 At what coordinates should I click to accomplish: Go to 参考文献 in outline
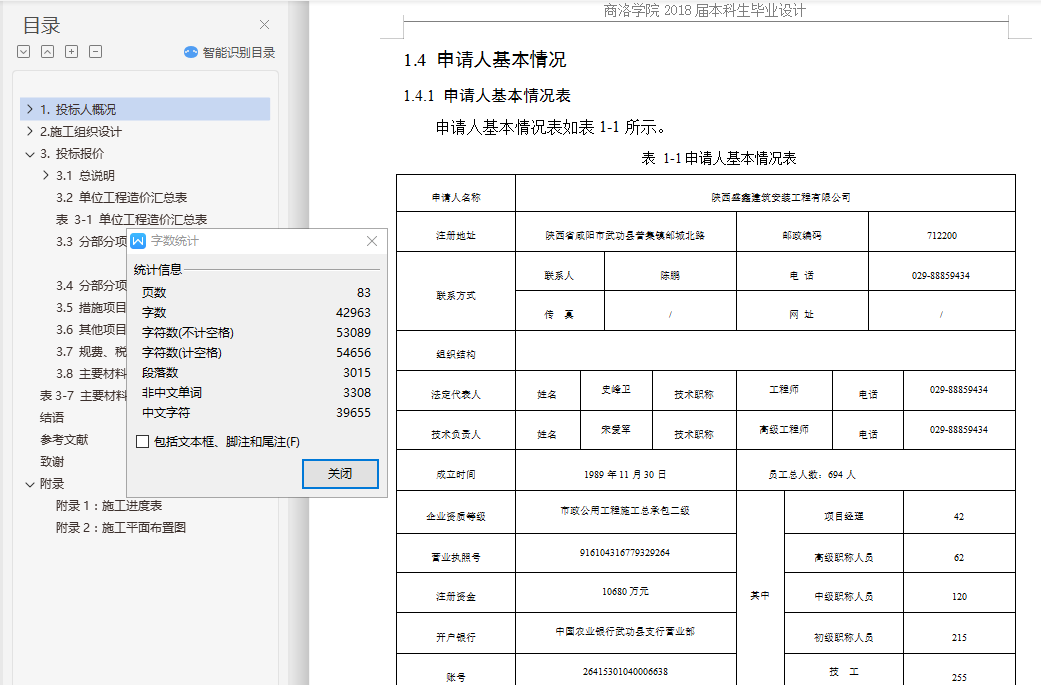point(64,439)
